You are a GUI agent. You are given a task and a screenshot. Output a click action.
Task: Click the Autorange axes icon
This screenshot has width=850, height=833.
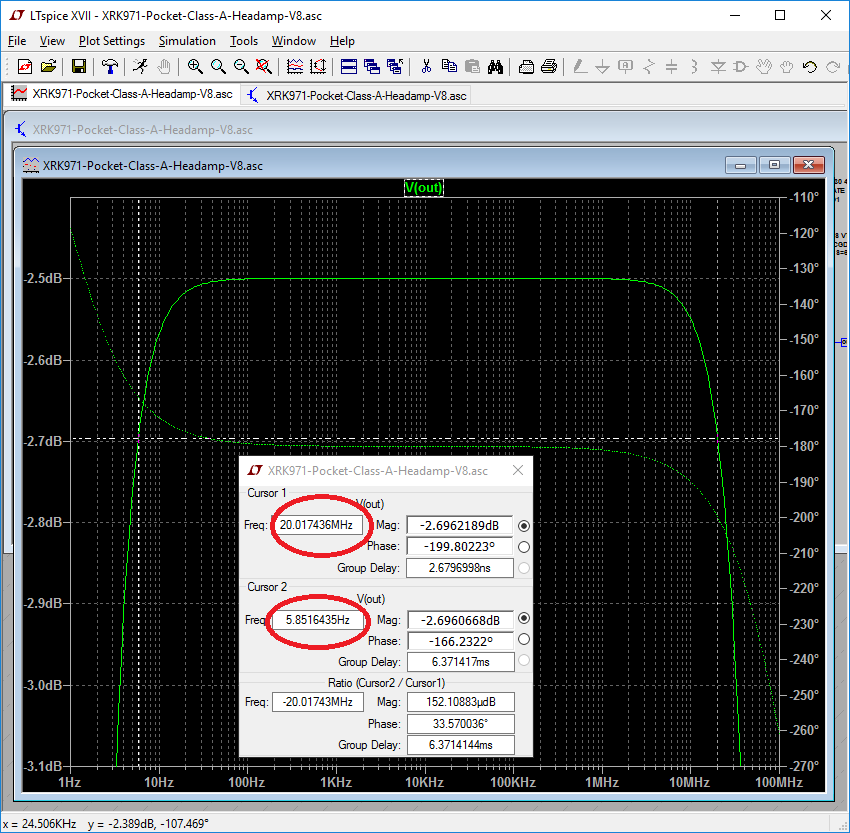click(x=318, y=67)
